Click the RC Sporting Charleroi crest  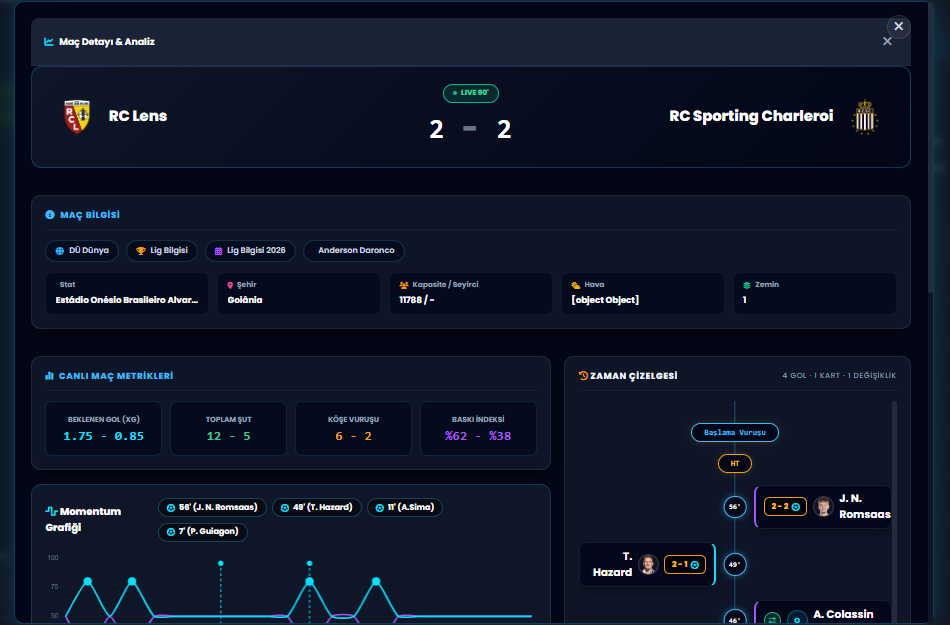pyautogui.click(x=865, y=116)
